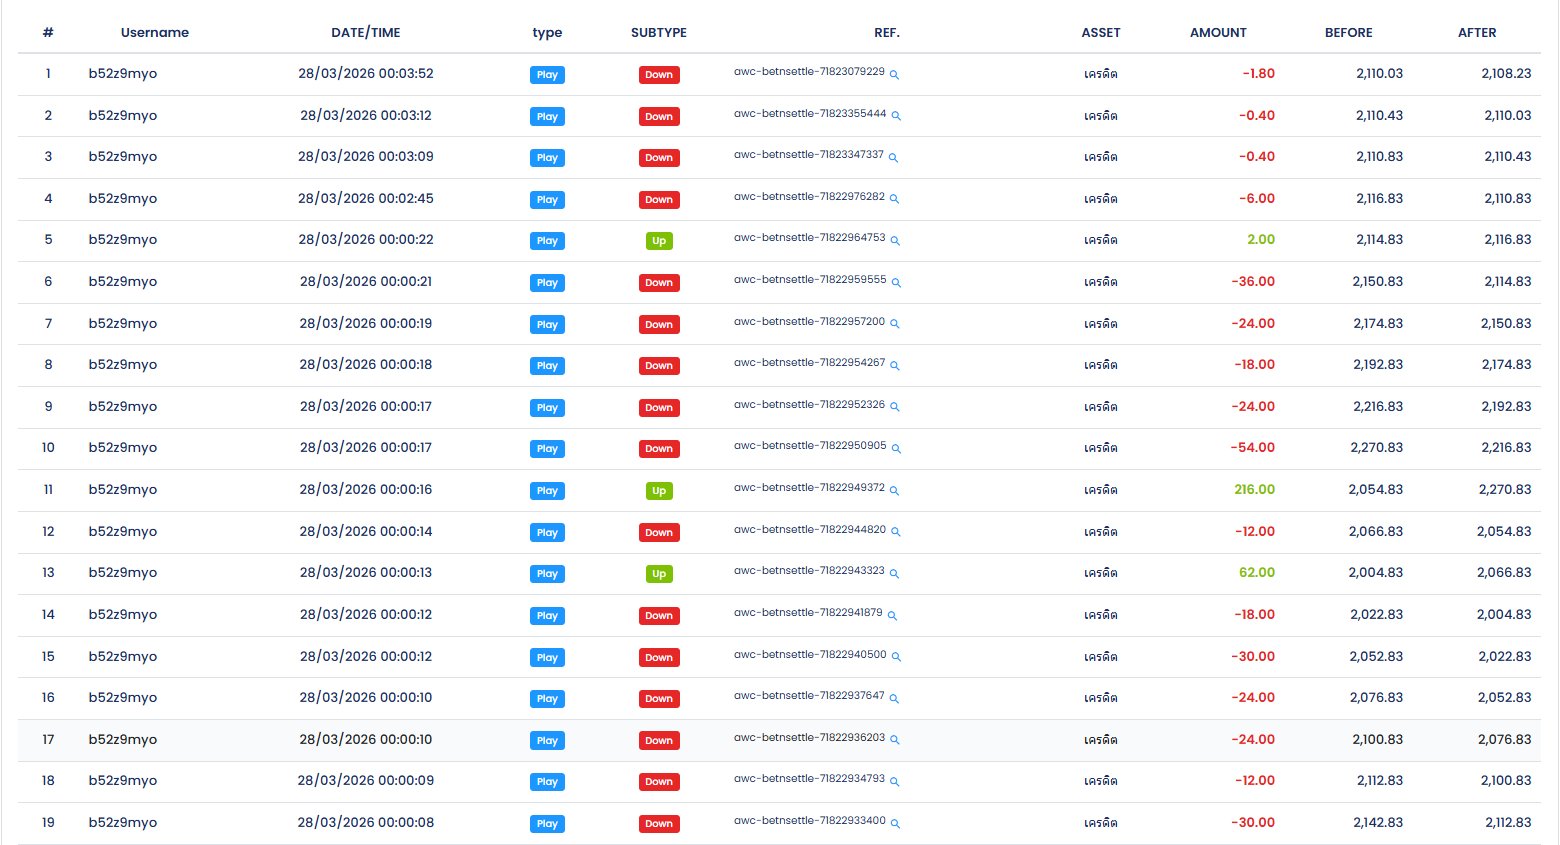Select the Username column header
Viewport: 1560px width, 845px height.
click(x=154, y=33)
